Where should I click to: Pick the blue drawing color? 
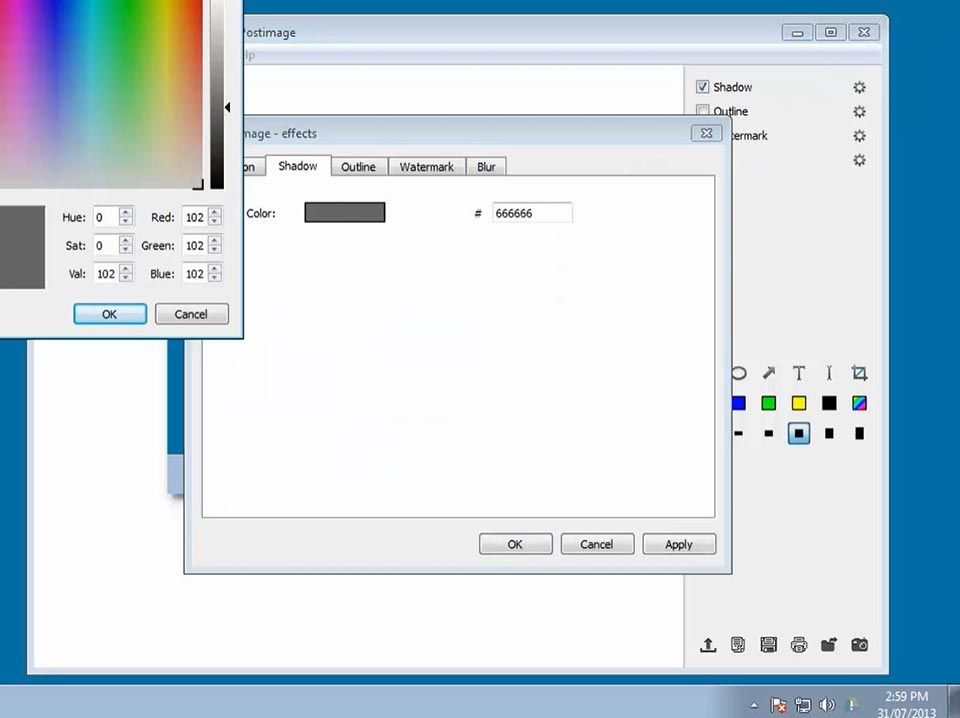pyautogui.click(x=739, y=403)
